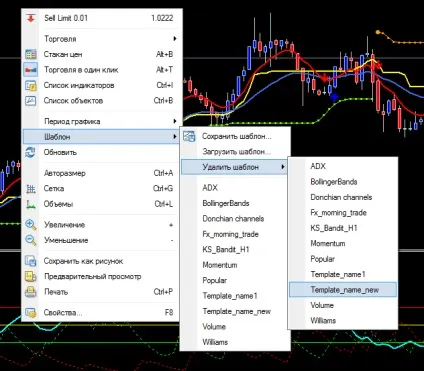The image size is (424, 371).
Task: Apply Template_name_new in Шаблон submenu
Action: 235,311
